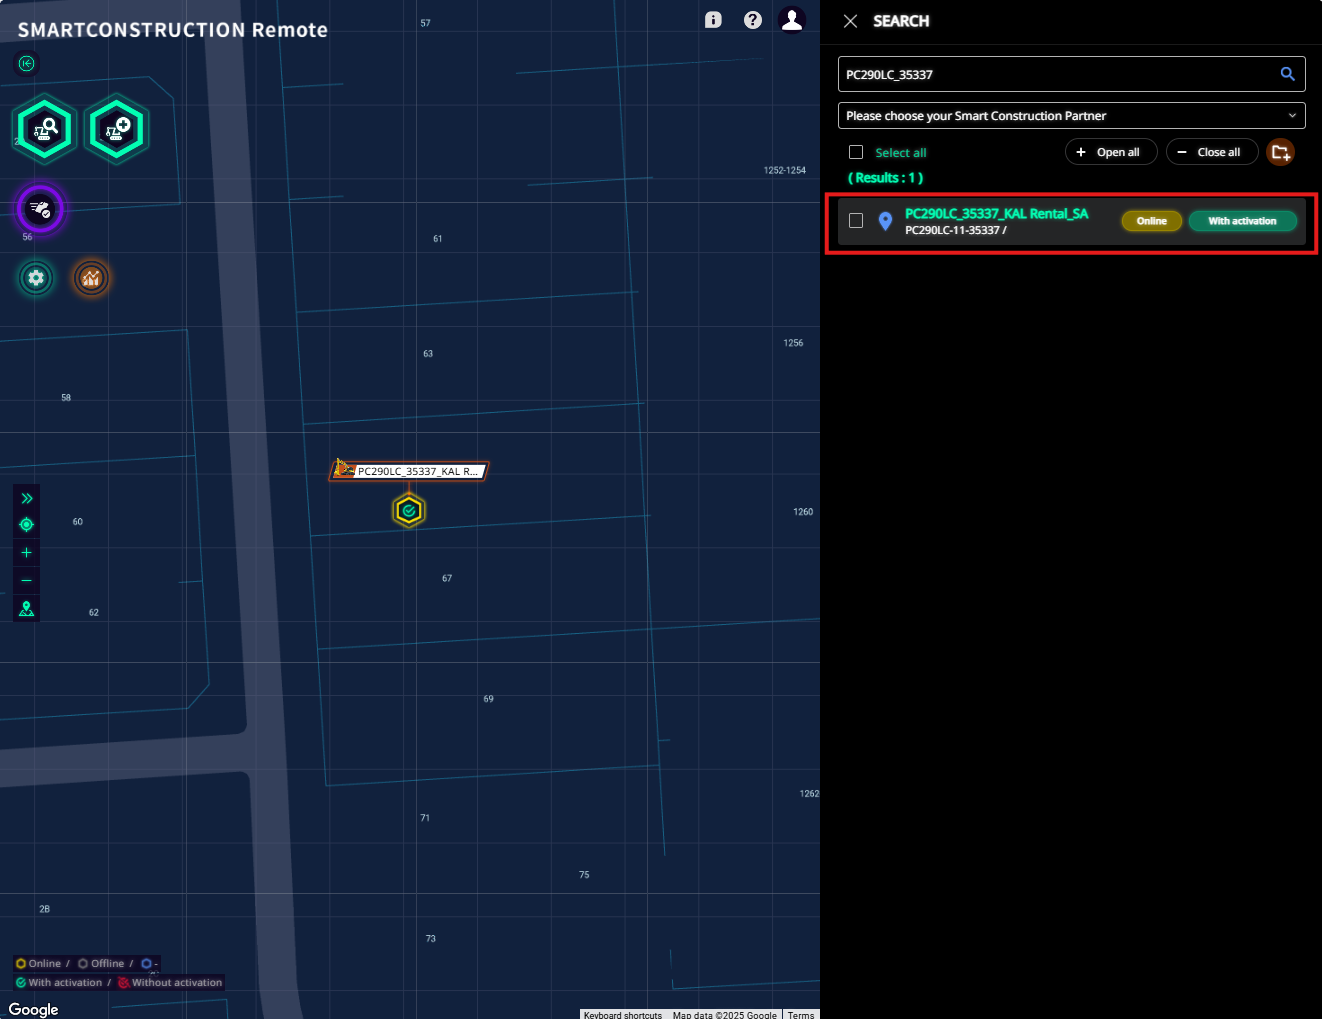Viewport: 1322px width, 1019px height.
Task: Open the add machine hexagon icon
Action: 117,130
